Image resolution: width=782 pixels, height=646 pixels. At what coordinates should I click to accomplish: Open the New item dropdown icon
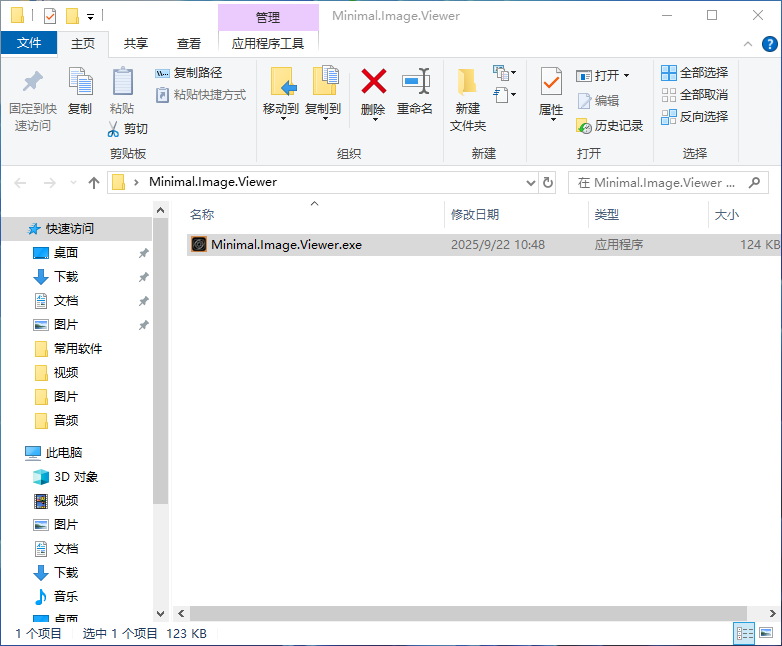click(504, 73)
